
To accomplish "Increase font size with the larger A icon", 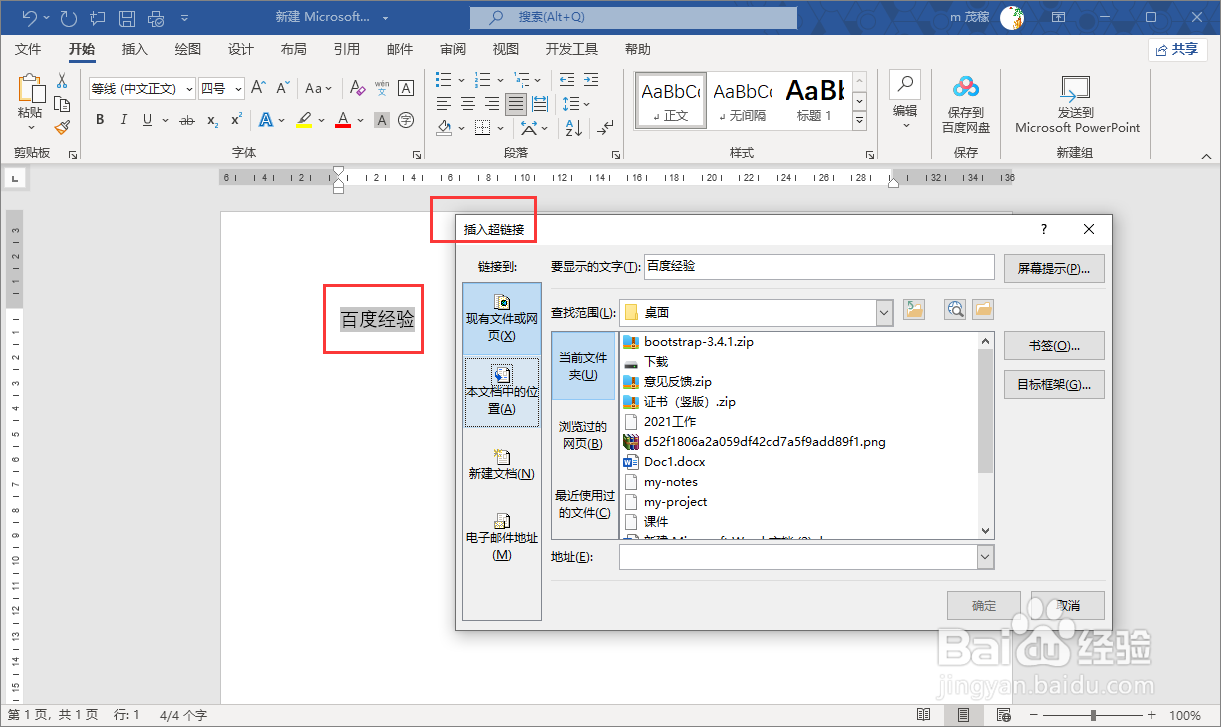I will pos(258,88).
